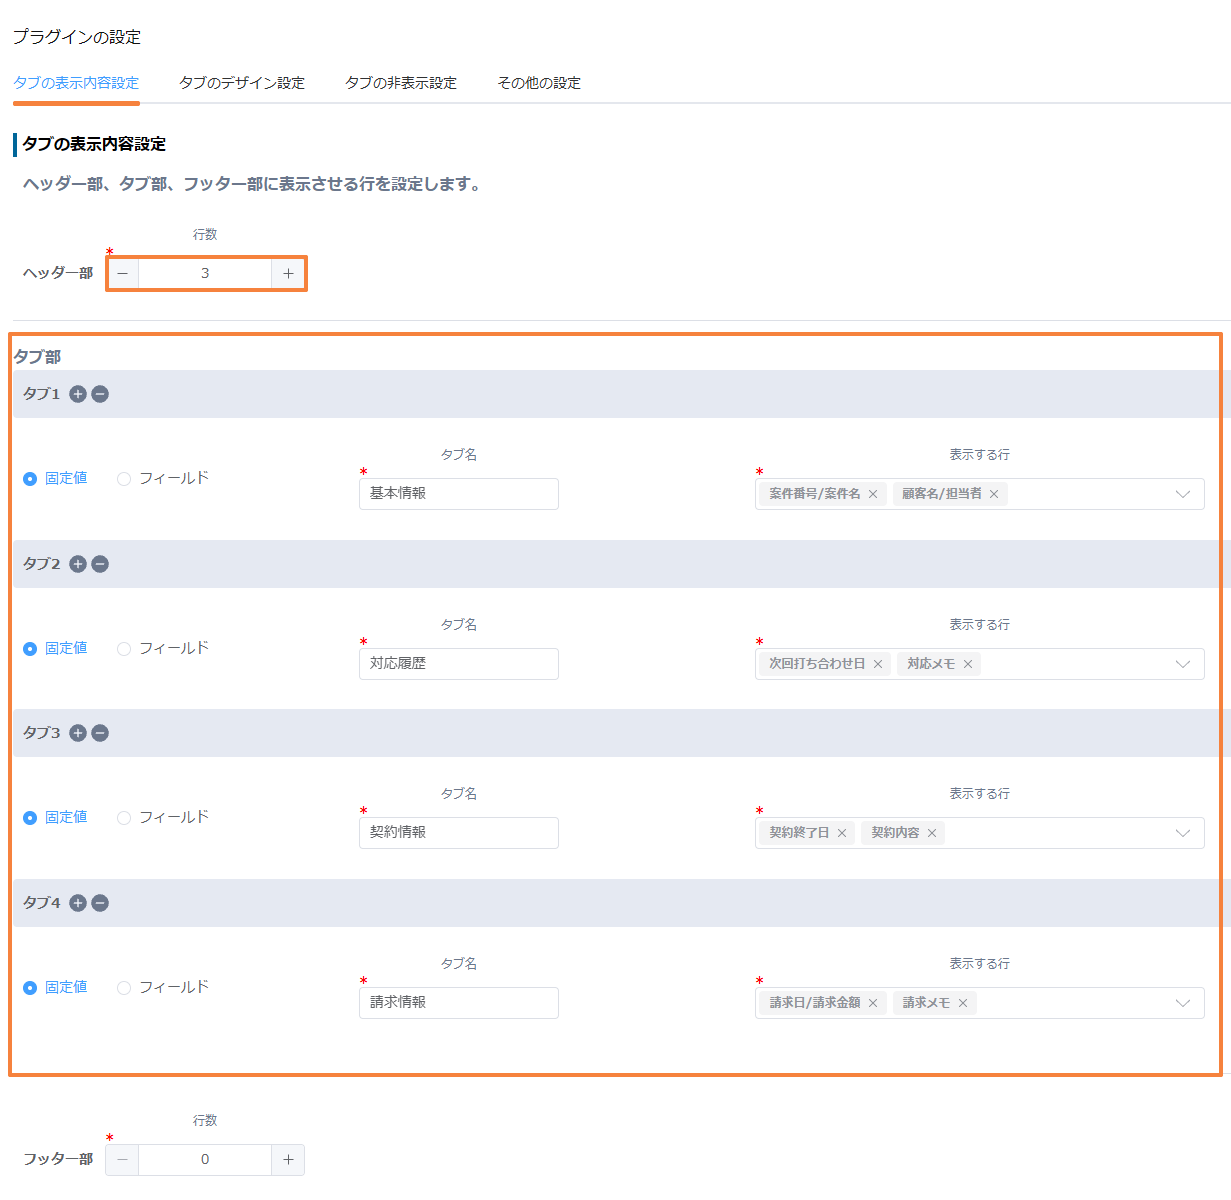Click the タブ4 header label
The height and width of the screenshot is (1200, 1231).
pos(42,903)
